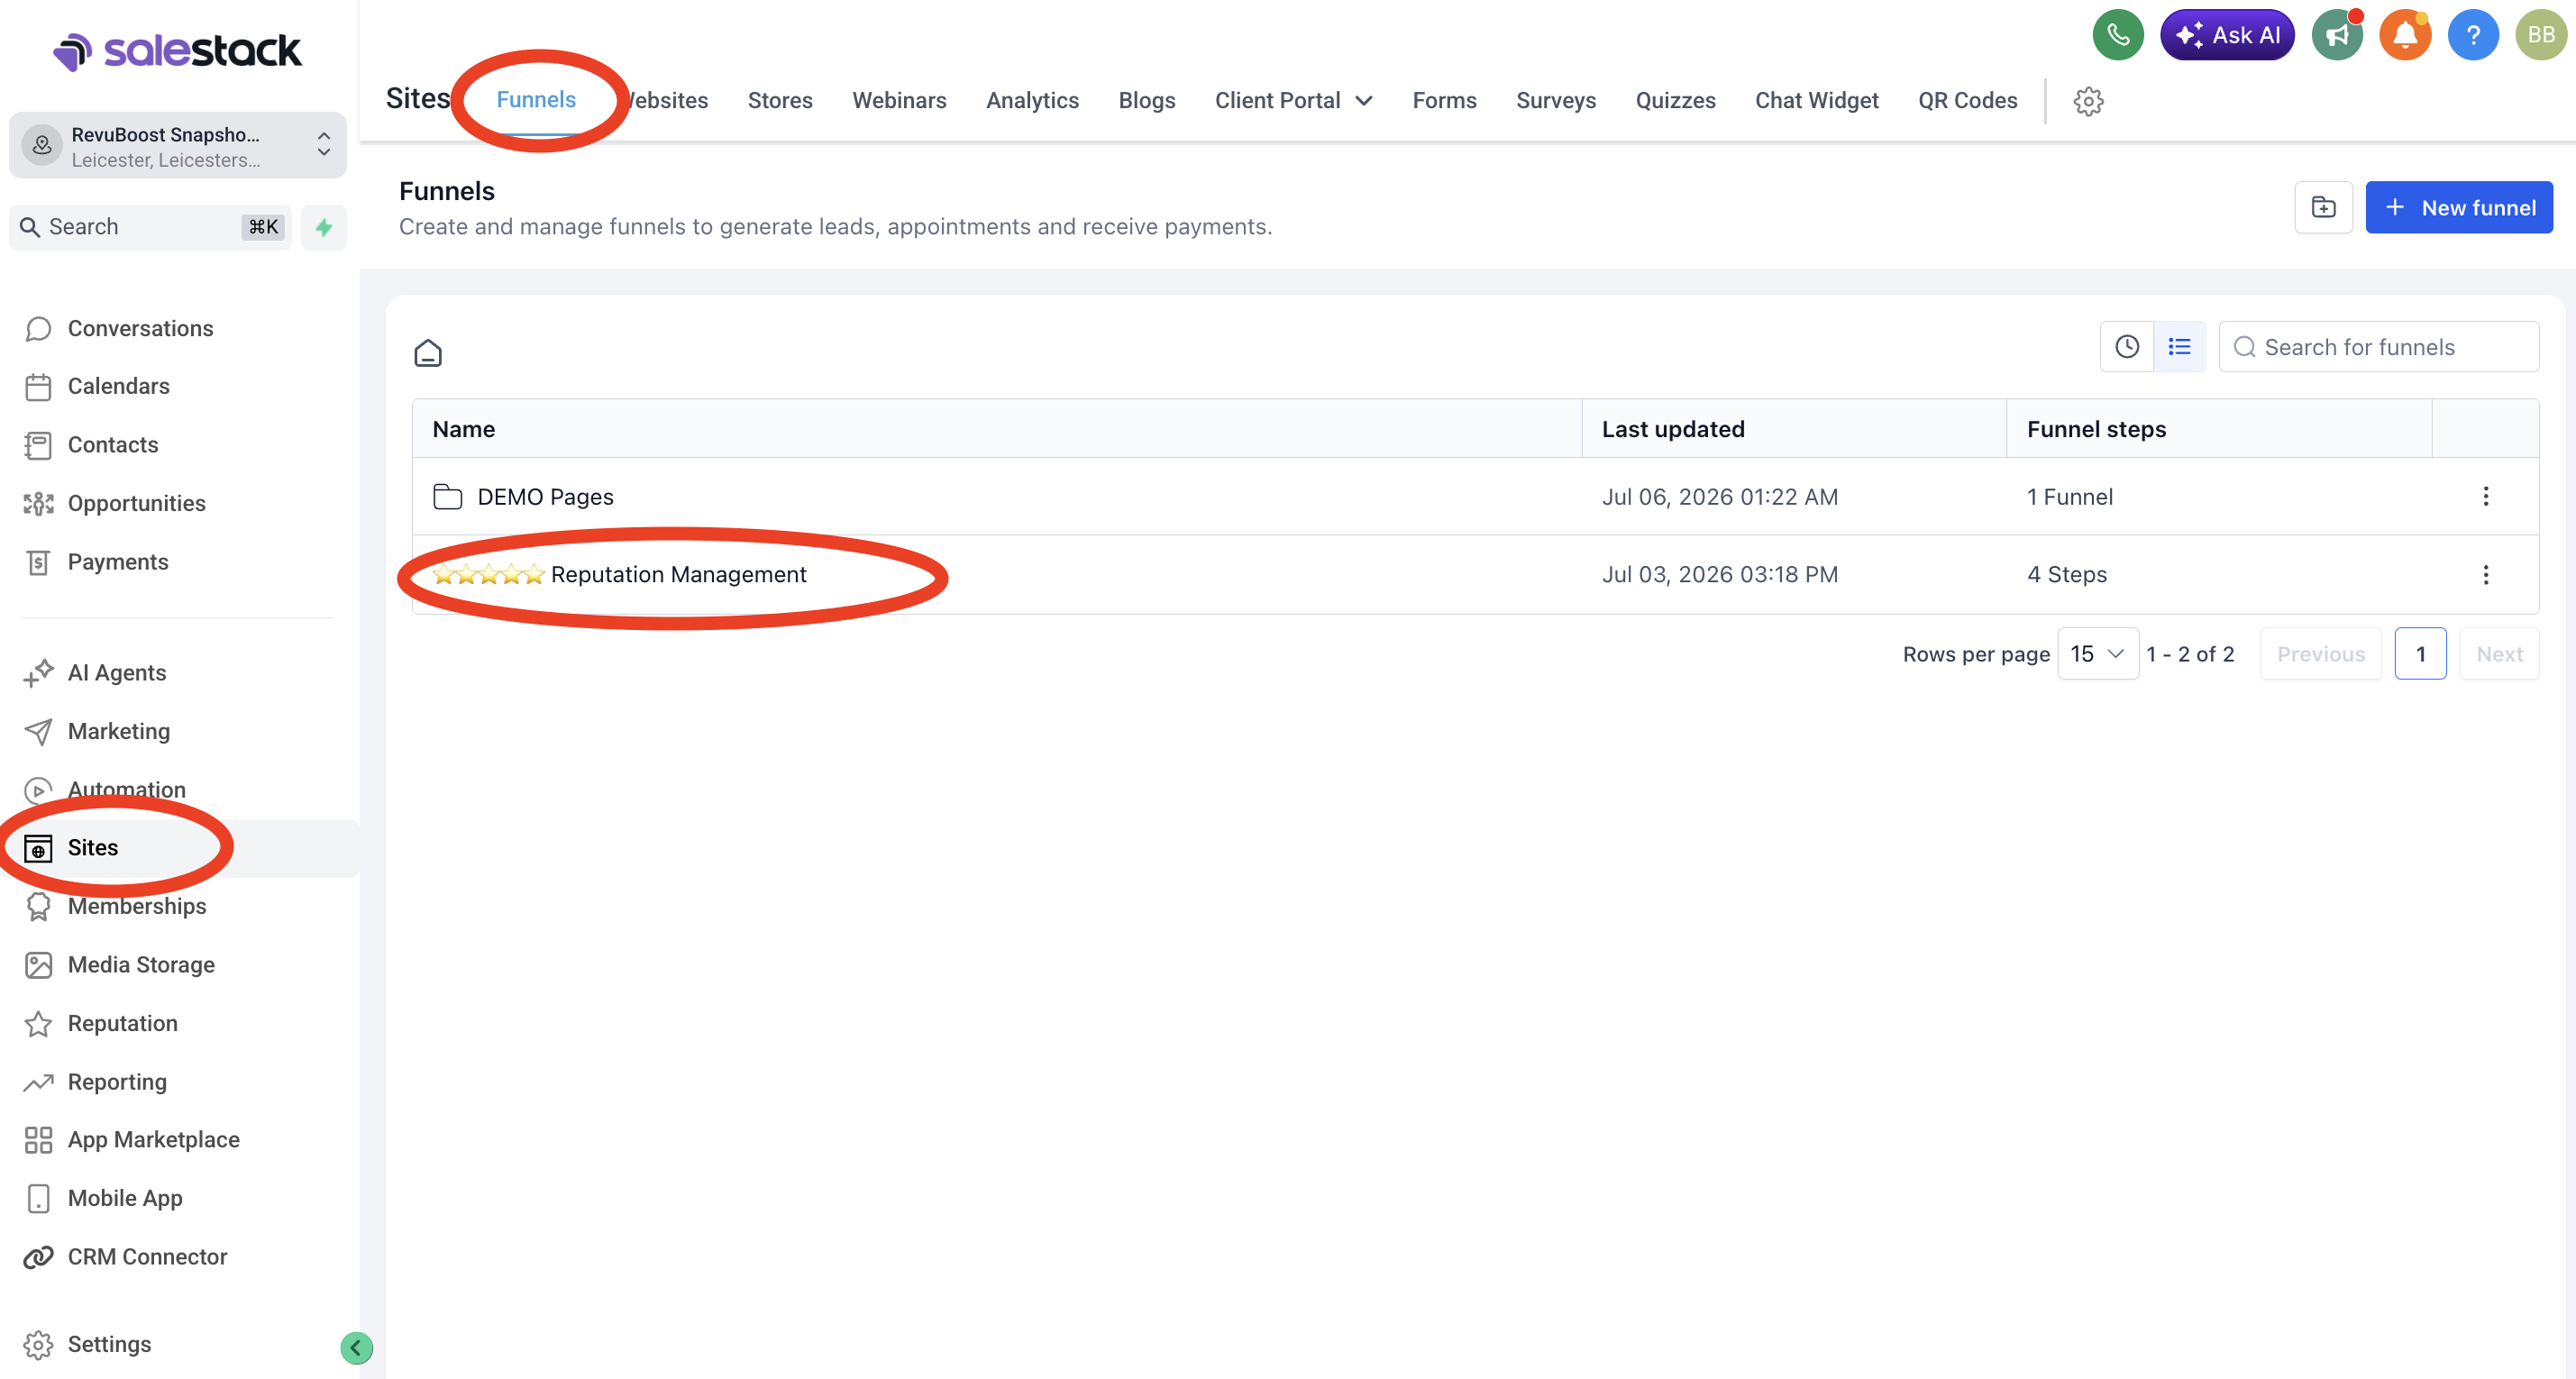This screenshot has width=2576, height=1379.
Task: Switch to the Quizzes tab
Action: tap(1675, 100)
